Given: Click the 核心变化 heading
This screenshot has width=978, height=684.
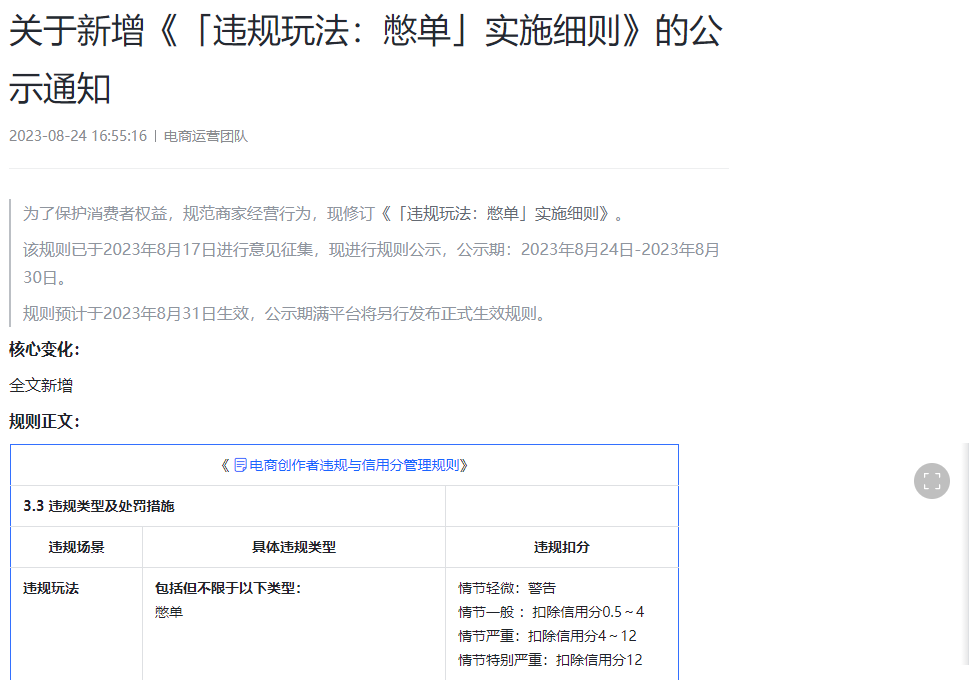Looking at the screenshot, I should (x=45, y=349).
